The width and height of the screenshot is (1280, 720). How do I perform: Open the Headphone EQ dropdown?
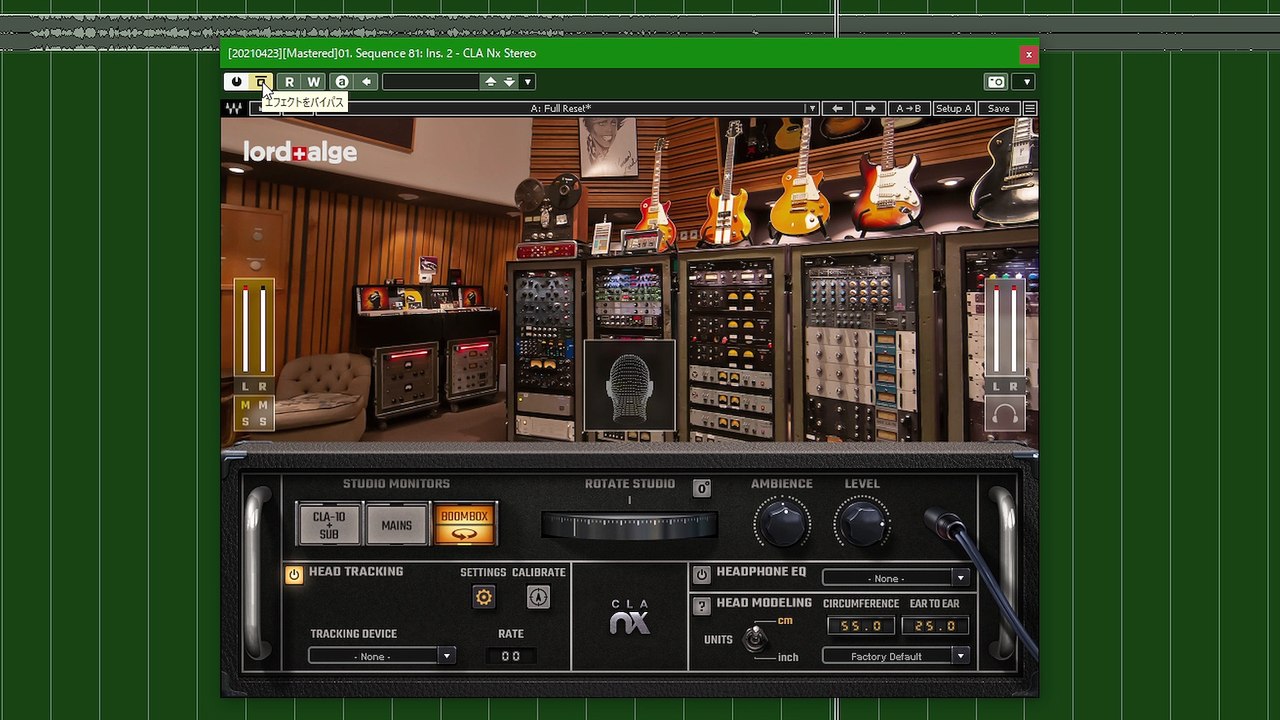pos(895,578)
